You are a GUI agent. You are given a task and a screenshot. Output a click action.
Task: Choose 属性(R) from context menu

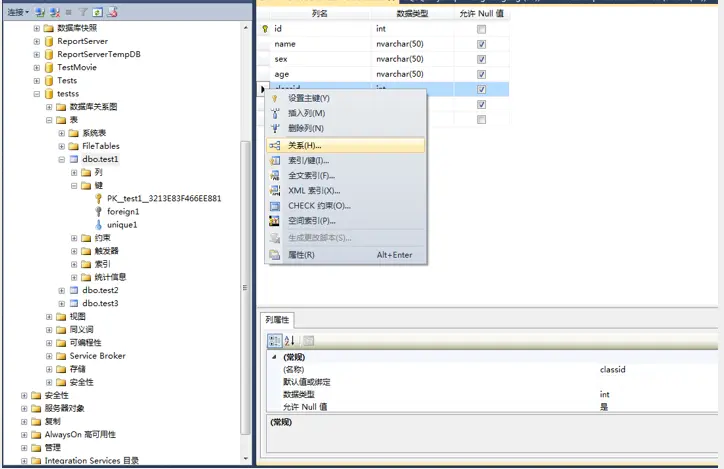click(345, 255)
